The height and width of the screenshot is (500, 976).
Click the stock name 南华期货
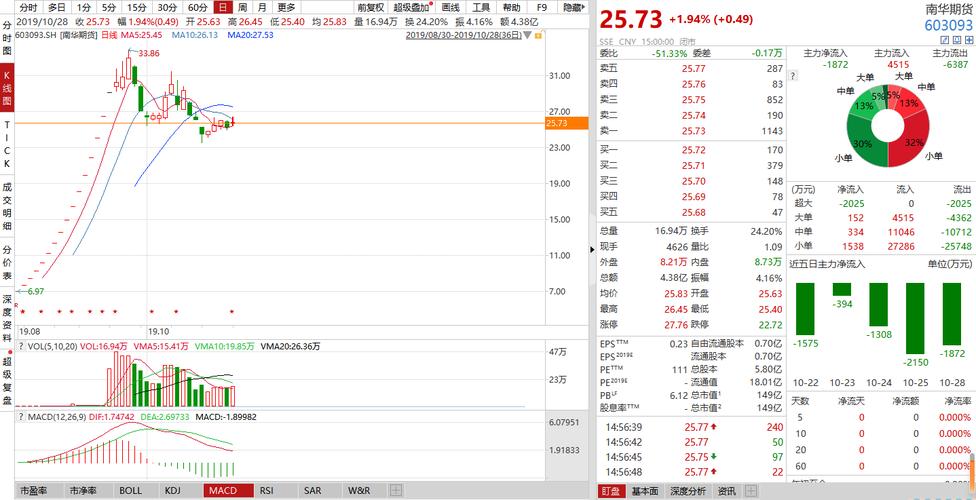pyautogui.click(x=948, y=8)
